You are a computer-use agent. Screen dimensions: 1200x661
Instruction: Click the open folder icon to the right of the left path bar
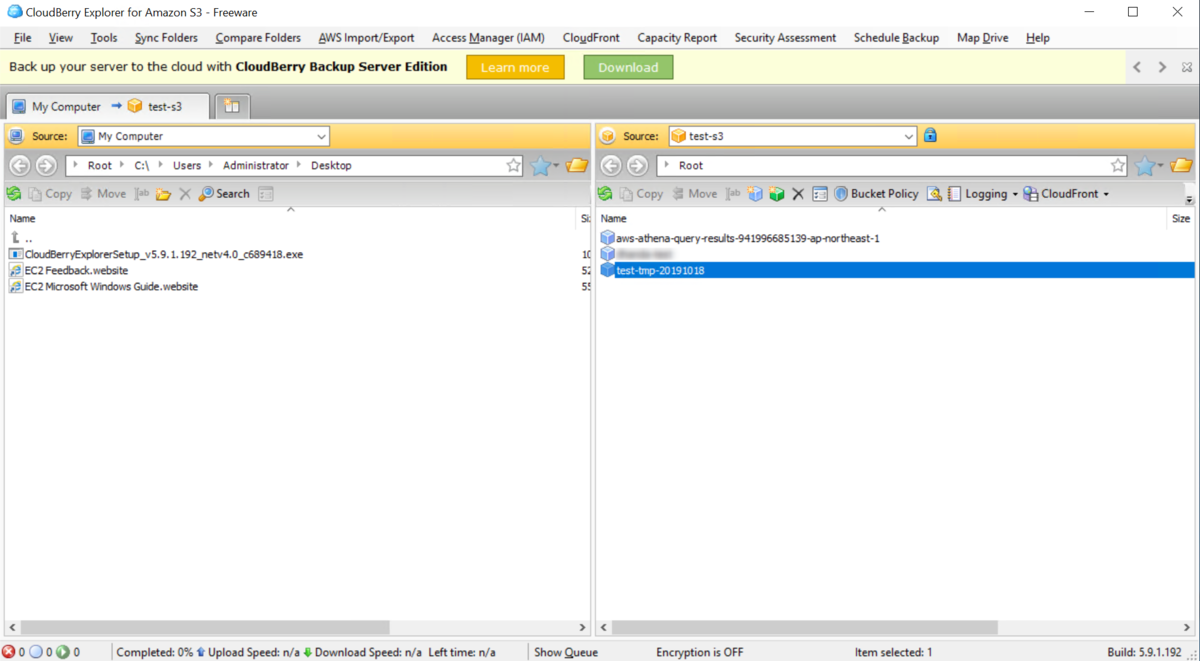tap(577, 165)
